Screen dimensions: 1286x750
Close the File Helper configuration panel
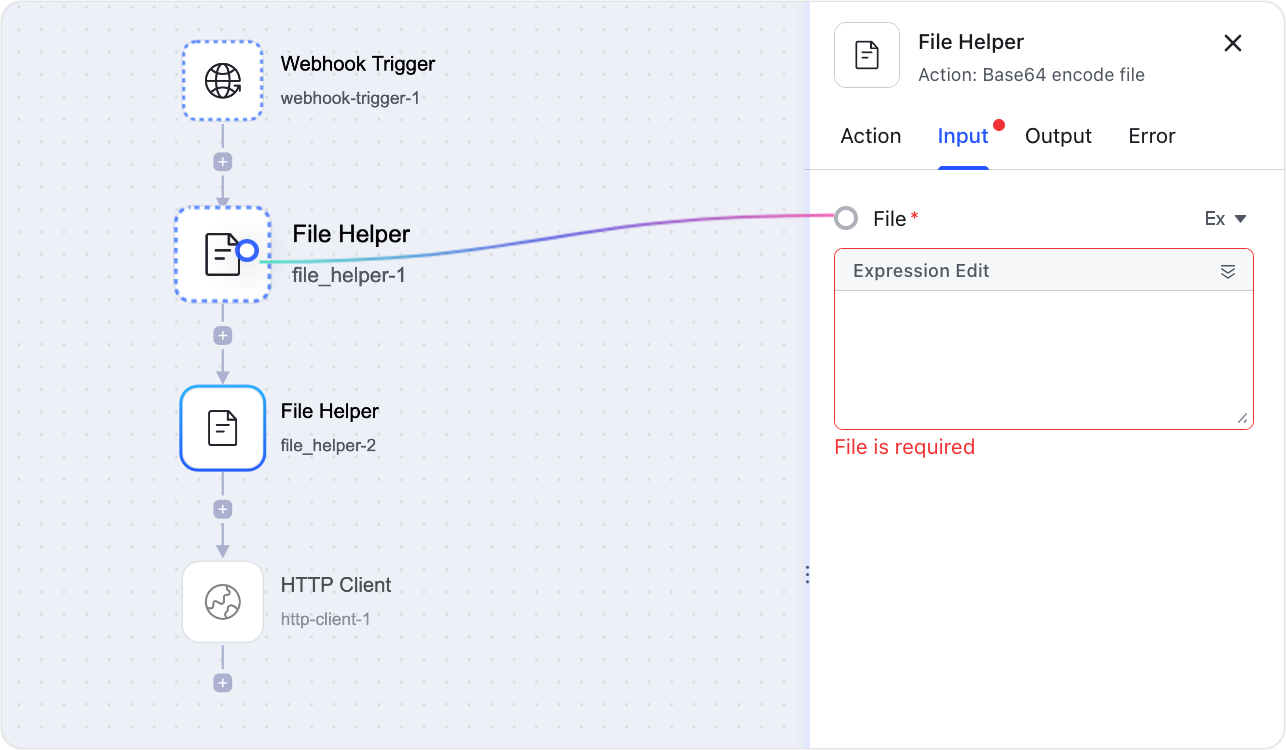[1232, 43]
